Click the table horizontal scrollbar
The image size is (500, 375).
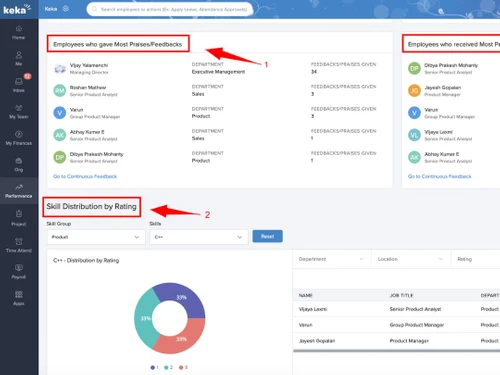pos(397,351)
